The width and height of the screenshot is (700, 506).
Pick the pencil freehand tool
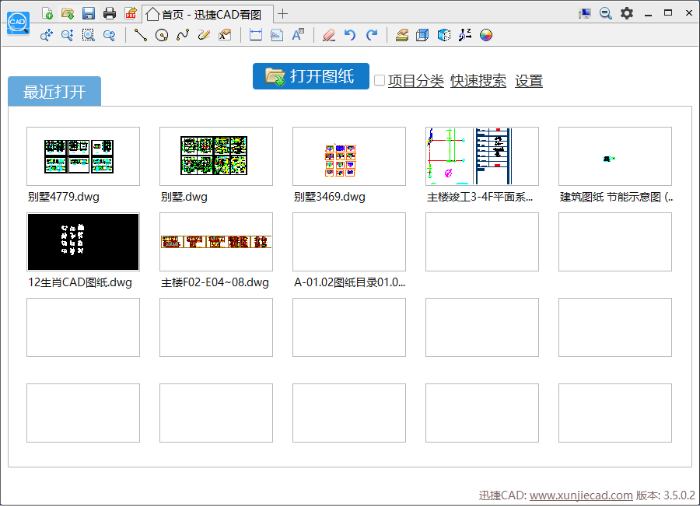[x=204, y=35]
